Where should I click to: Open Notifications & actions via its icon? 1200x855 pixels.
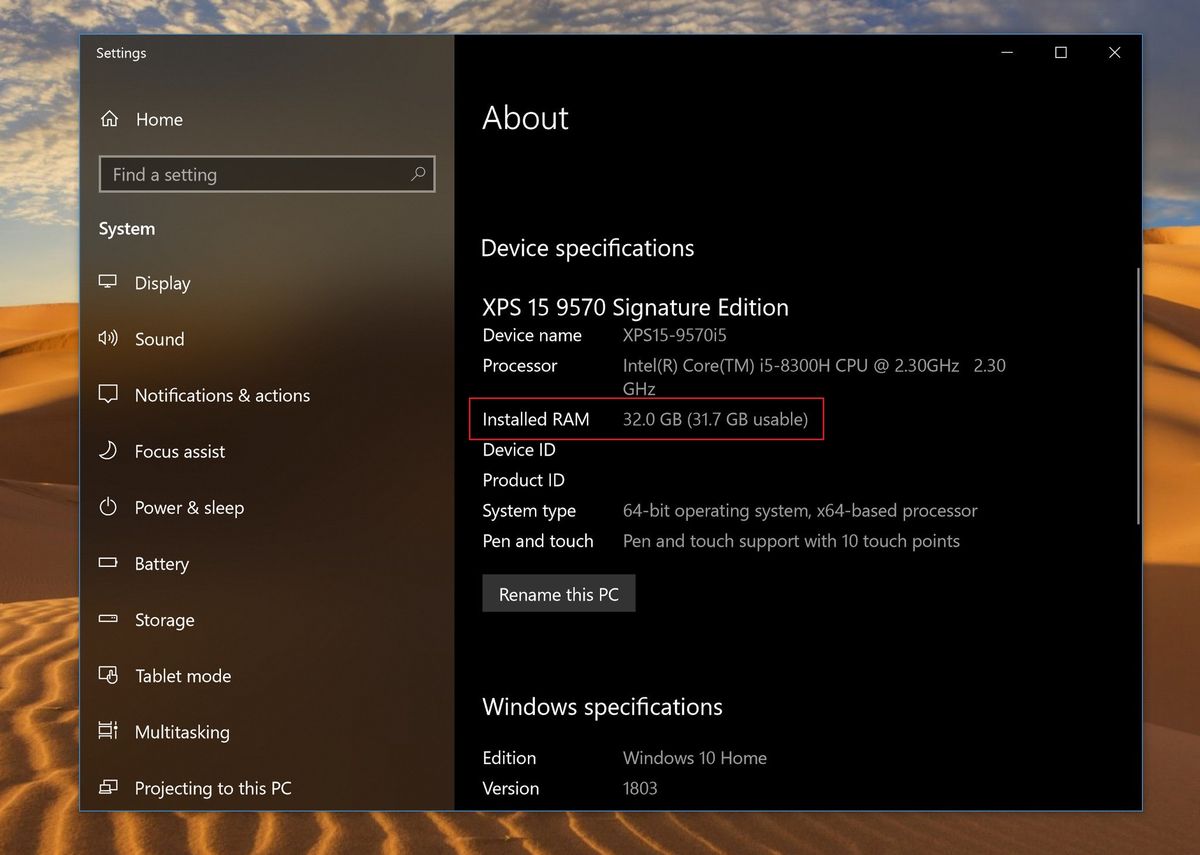(x=107, y=394)
